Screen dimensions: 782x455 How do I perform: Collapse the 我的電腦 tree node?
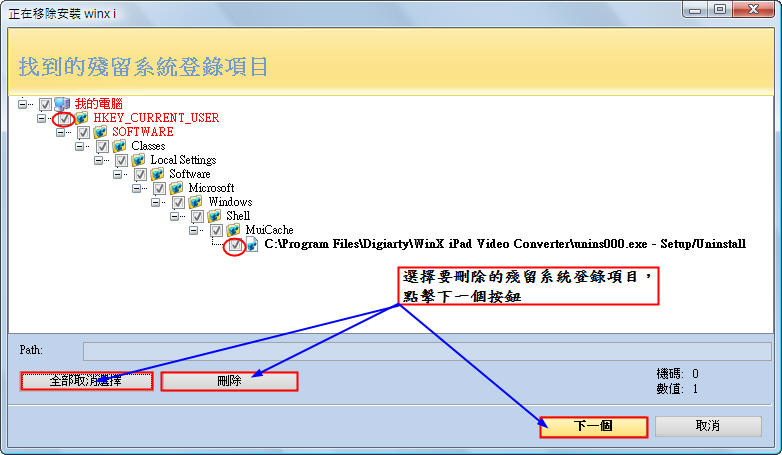(24, 104)
